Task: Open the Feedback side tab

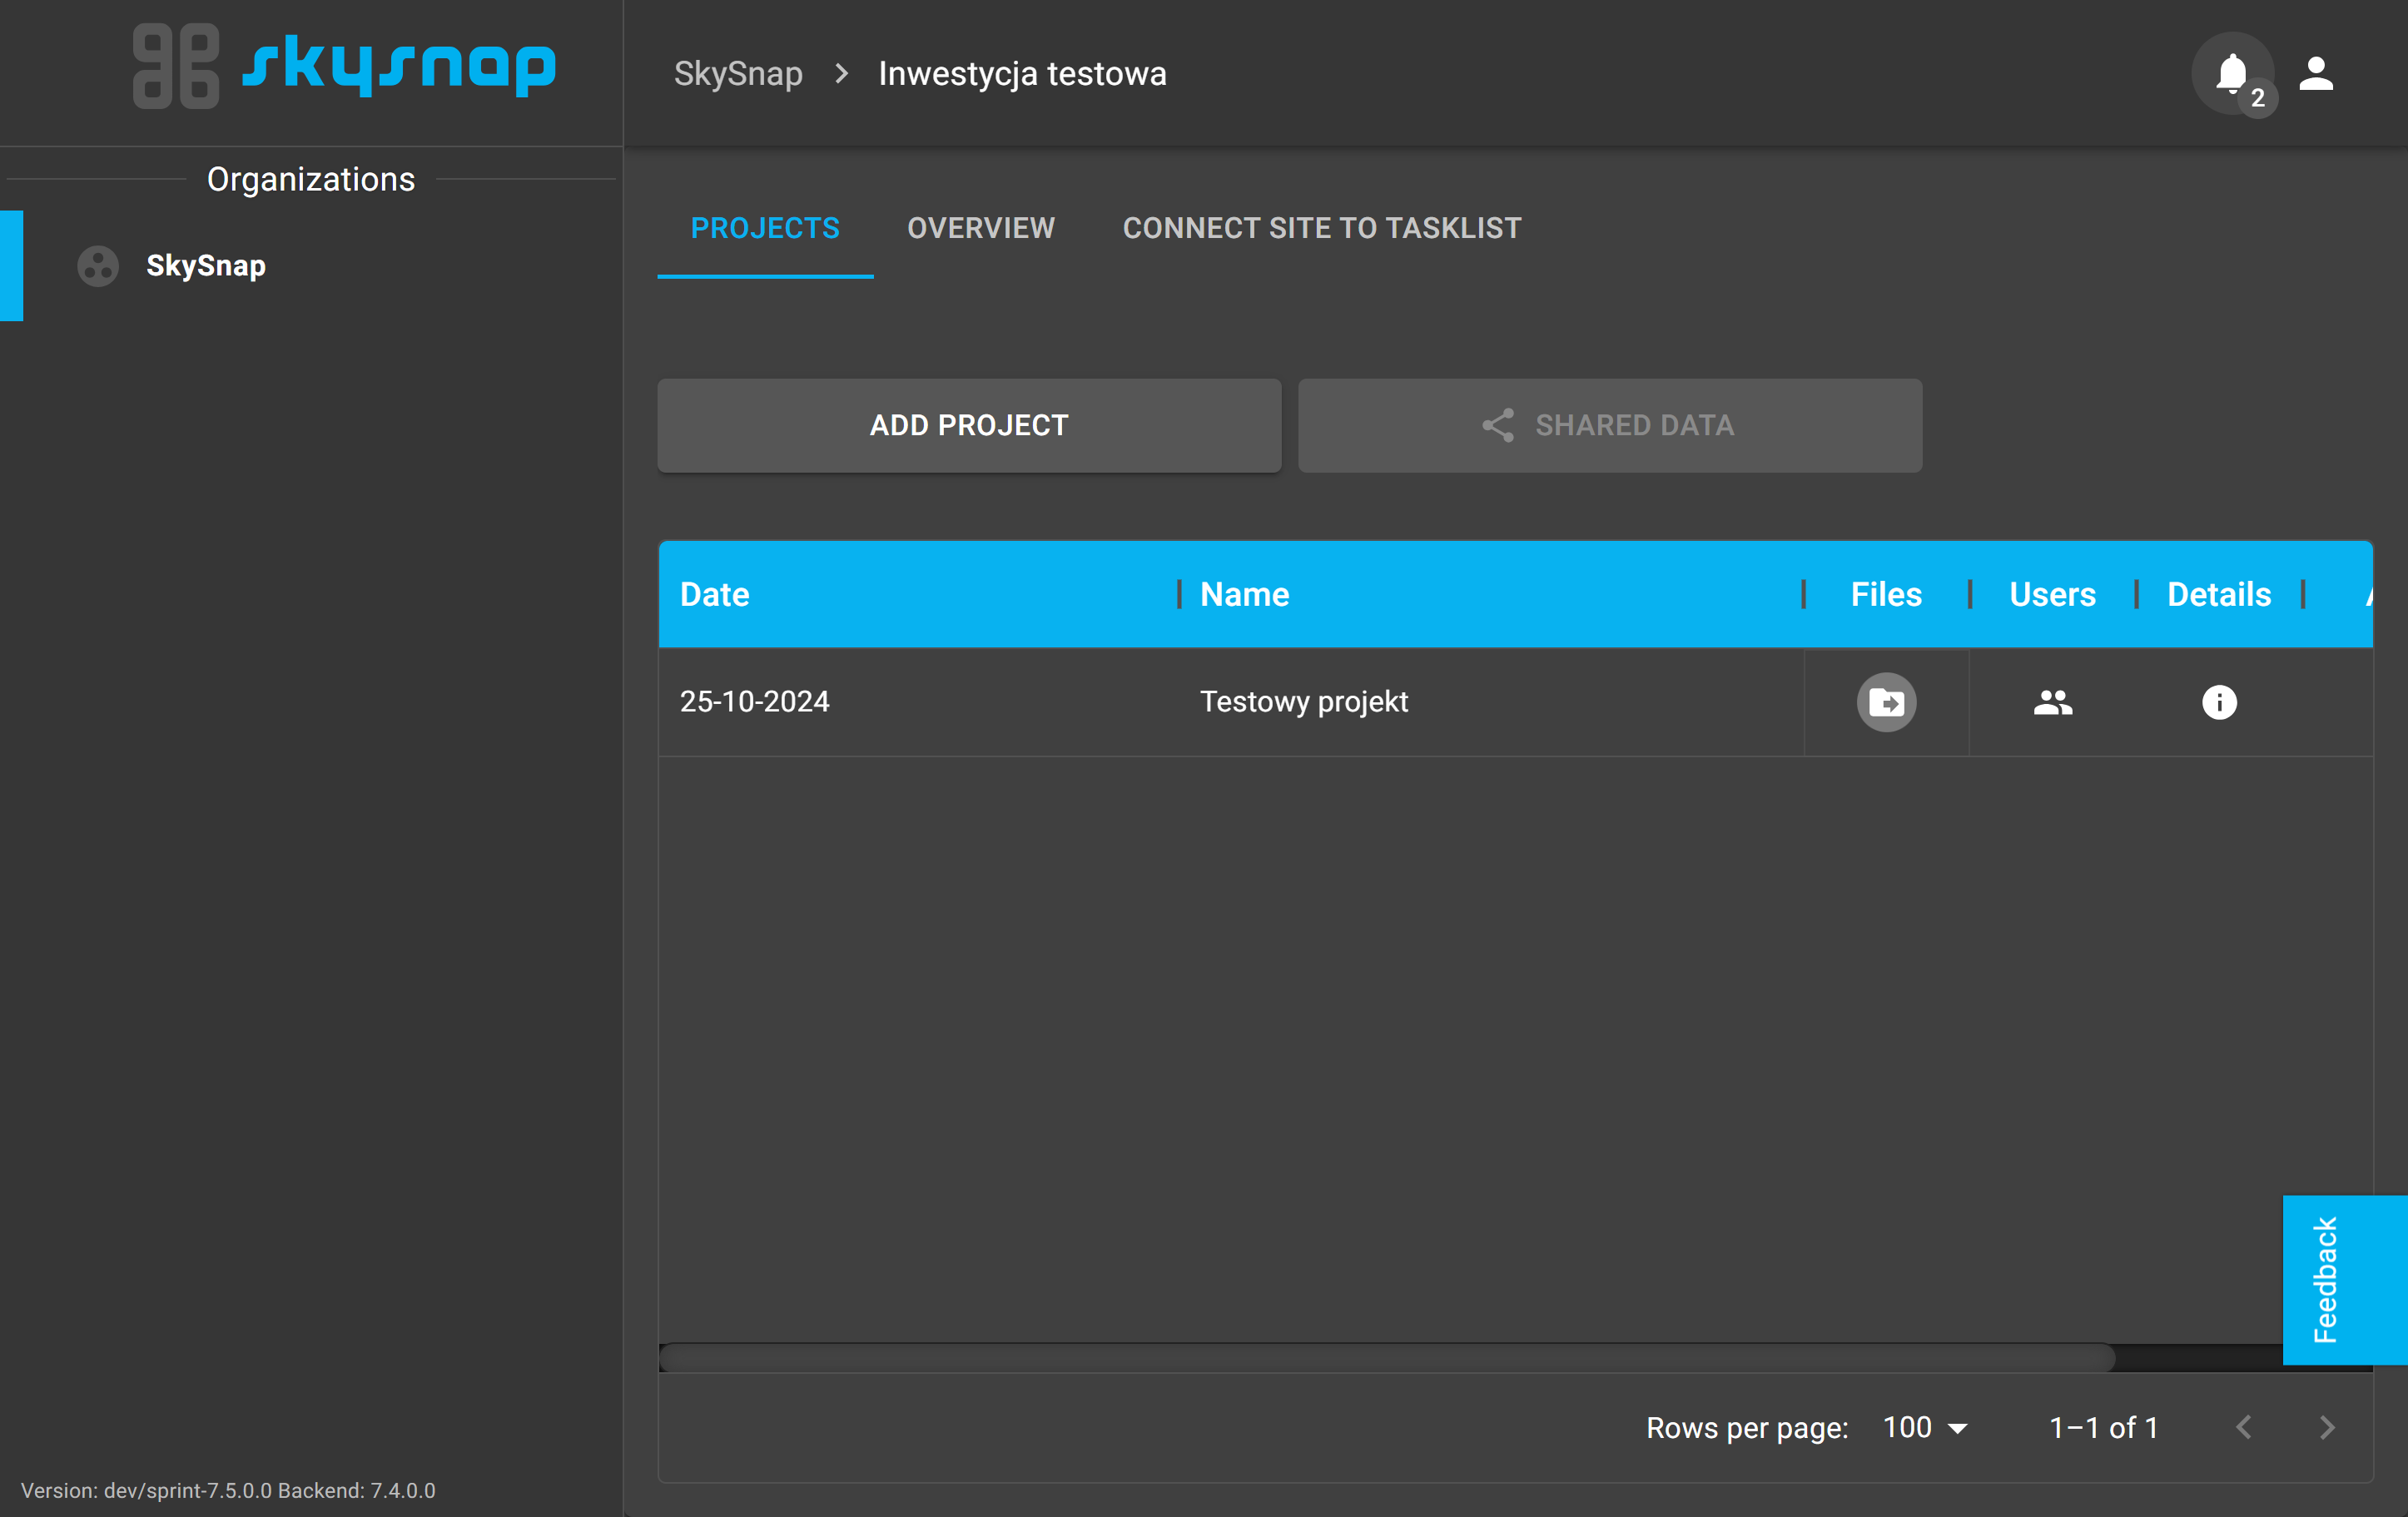Action: pos(2344,1279)
